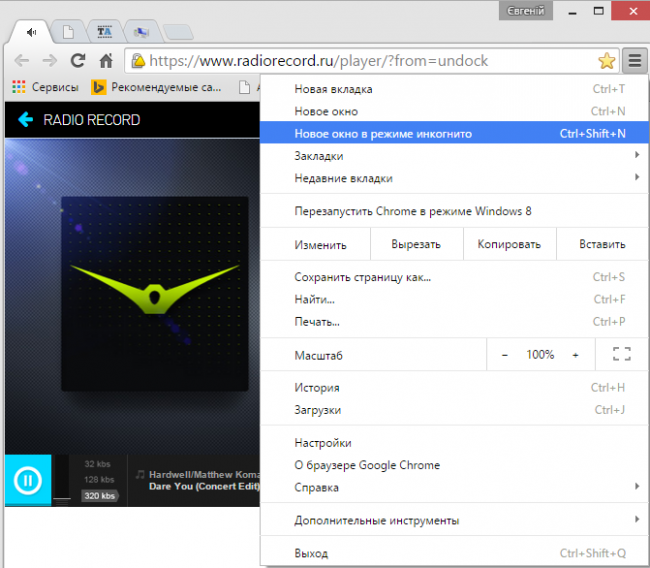The image size is (650, 568).
Task: Click the Radio Record logo artwork
Action: click(x=155, y=294)
